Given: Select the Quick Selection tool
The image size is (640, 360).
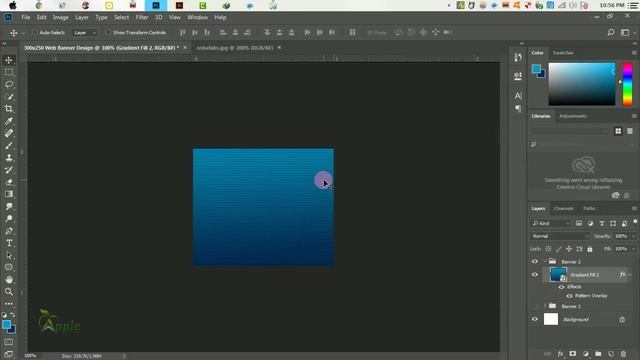Looking at the screenshot, I should click(9, 97).
